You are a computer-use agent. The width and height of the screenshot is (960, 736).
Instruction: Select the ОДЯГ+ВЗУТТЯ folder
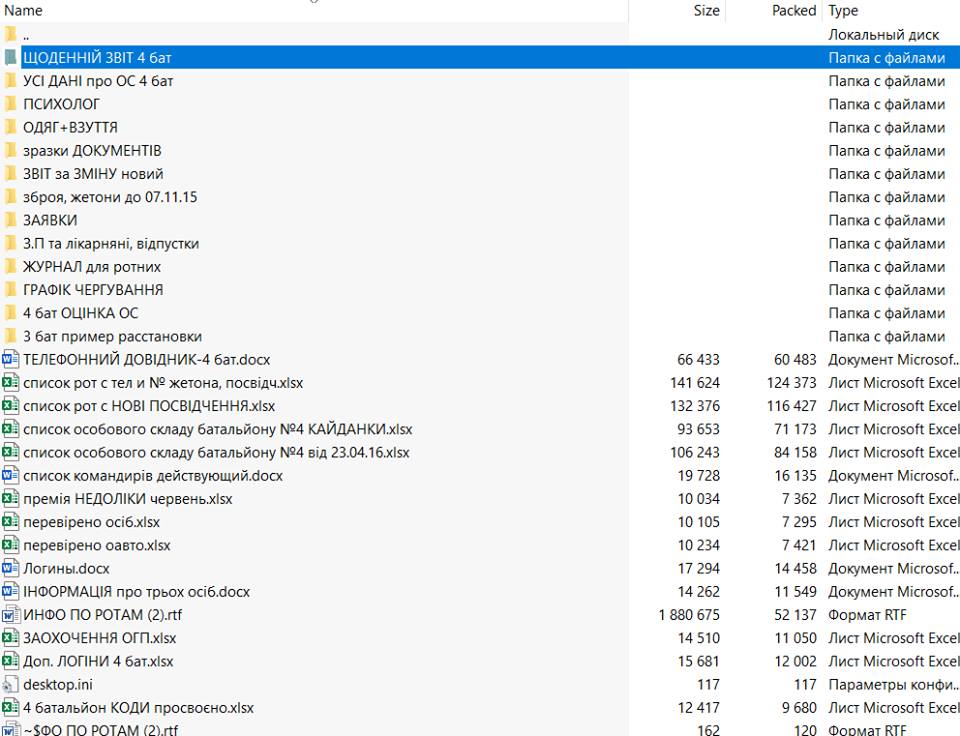[70, 127]
